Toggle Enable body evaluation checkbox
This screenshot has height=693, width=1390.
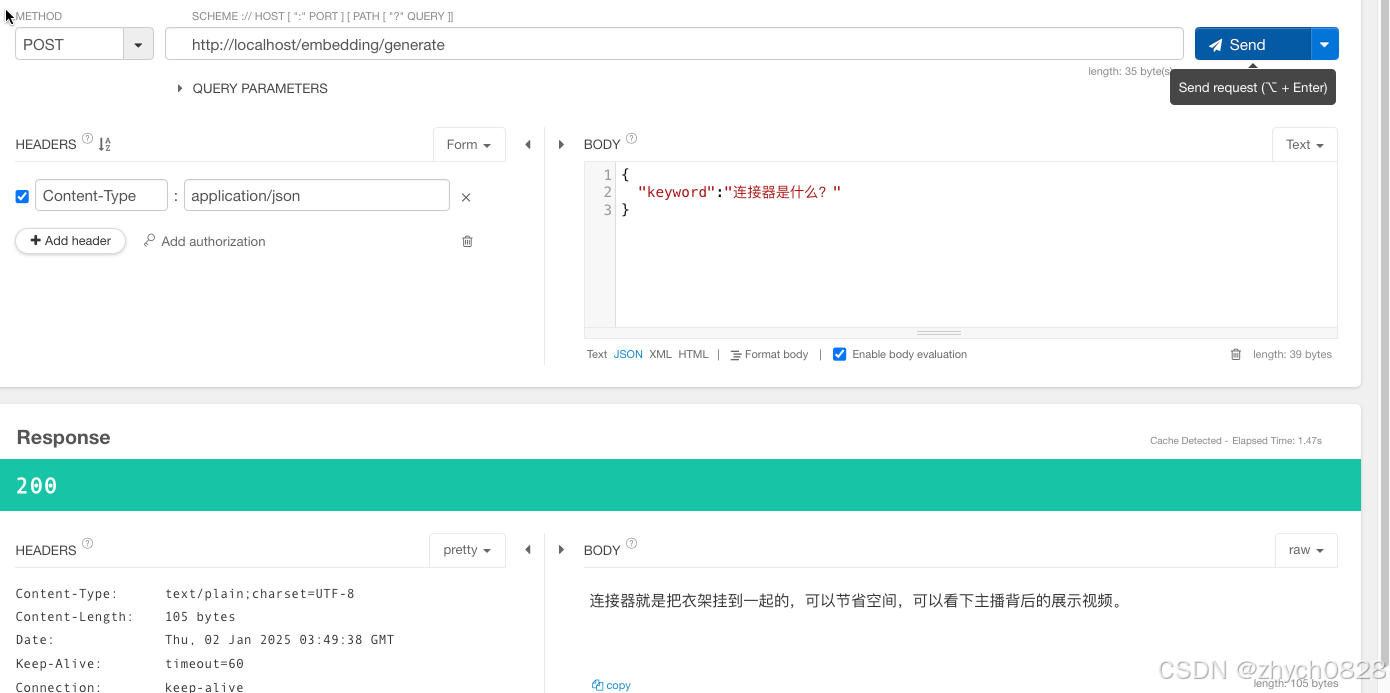[840, 354]
